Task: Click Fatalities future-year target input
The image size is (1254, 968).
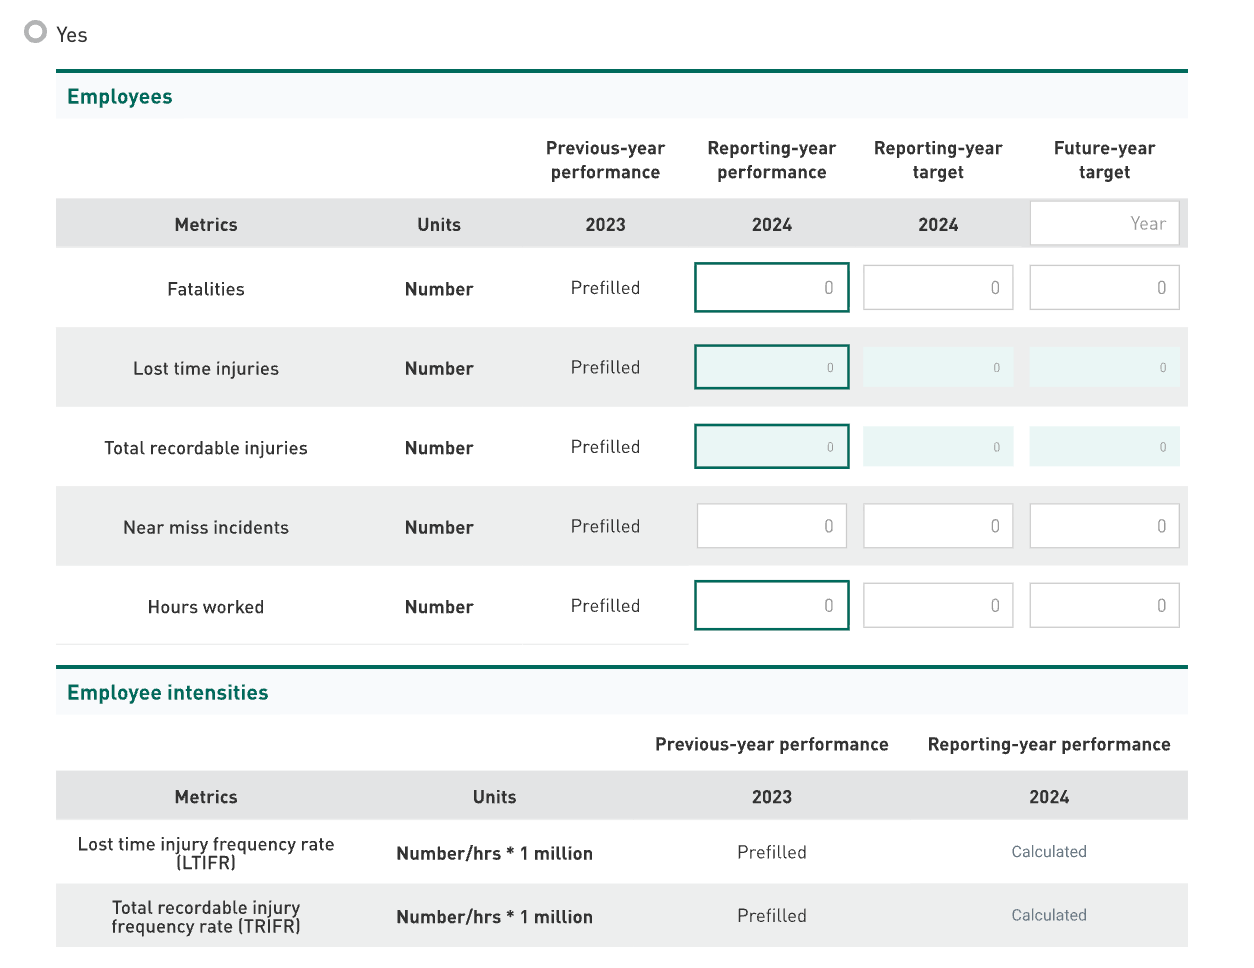Action: (1104, 288)
